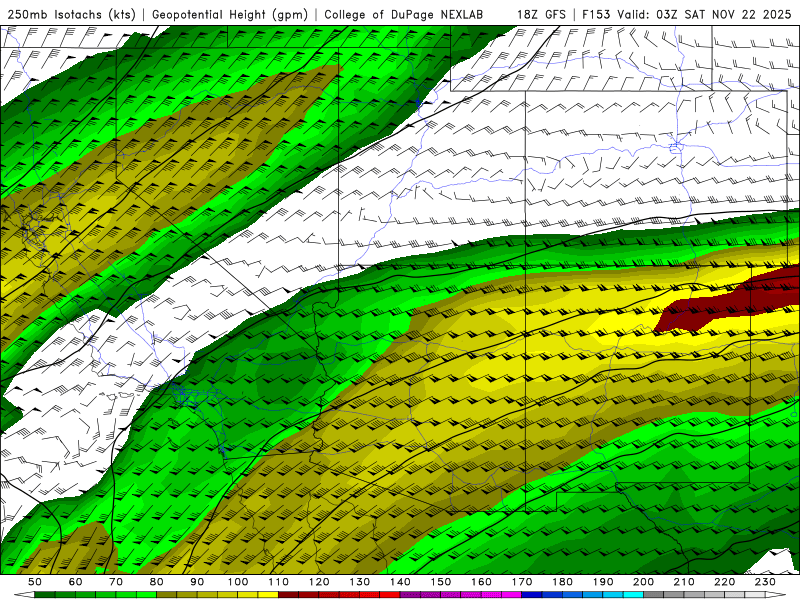Click the legend value 90

197,582
